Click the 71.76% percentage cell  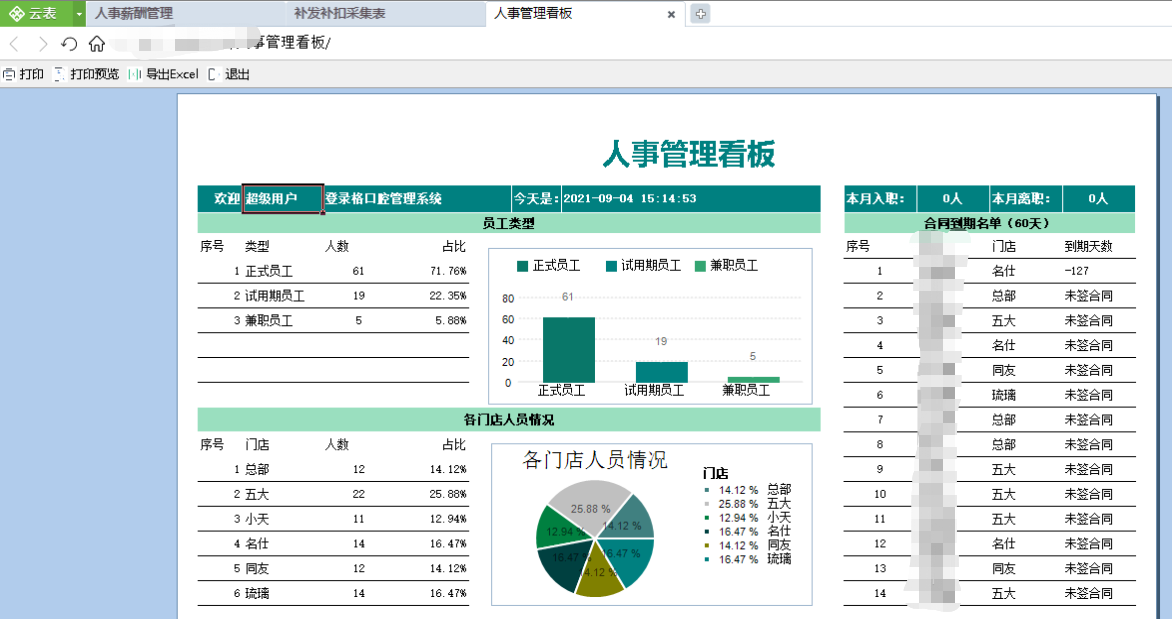(x=448, y=271)
